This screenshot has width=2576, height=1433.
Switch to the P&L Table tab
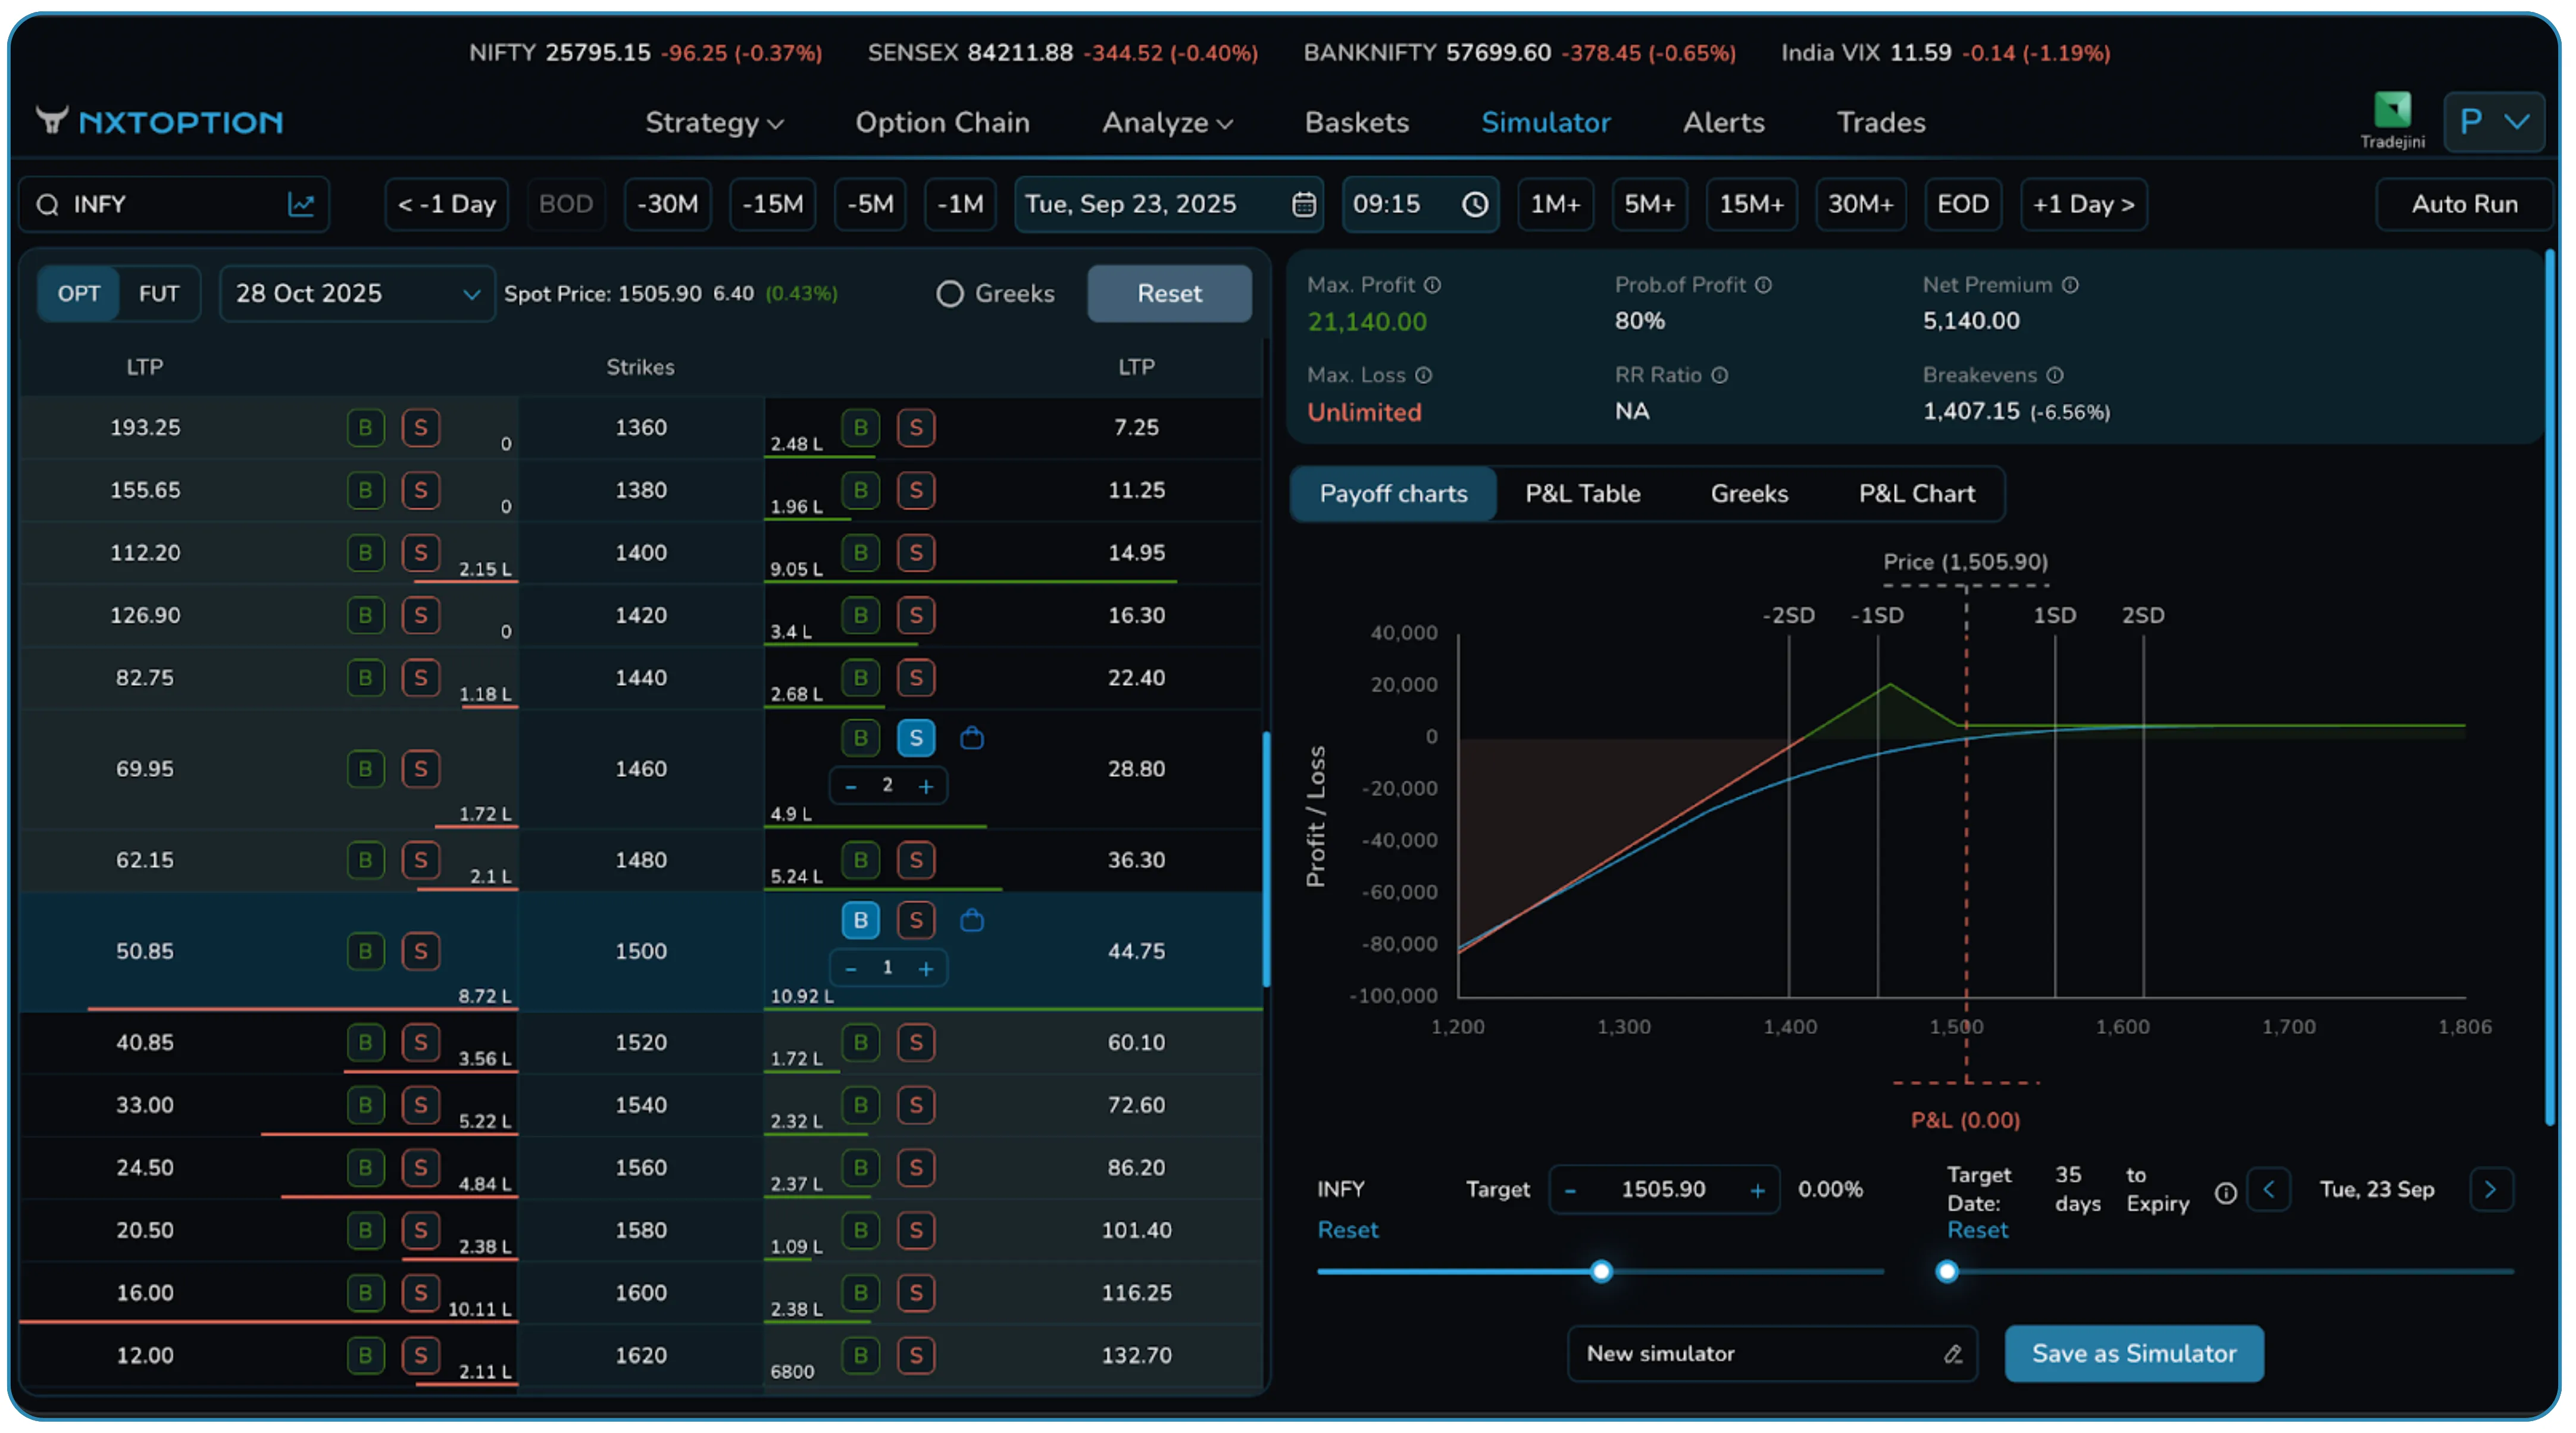1582,493
